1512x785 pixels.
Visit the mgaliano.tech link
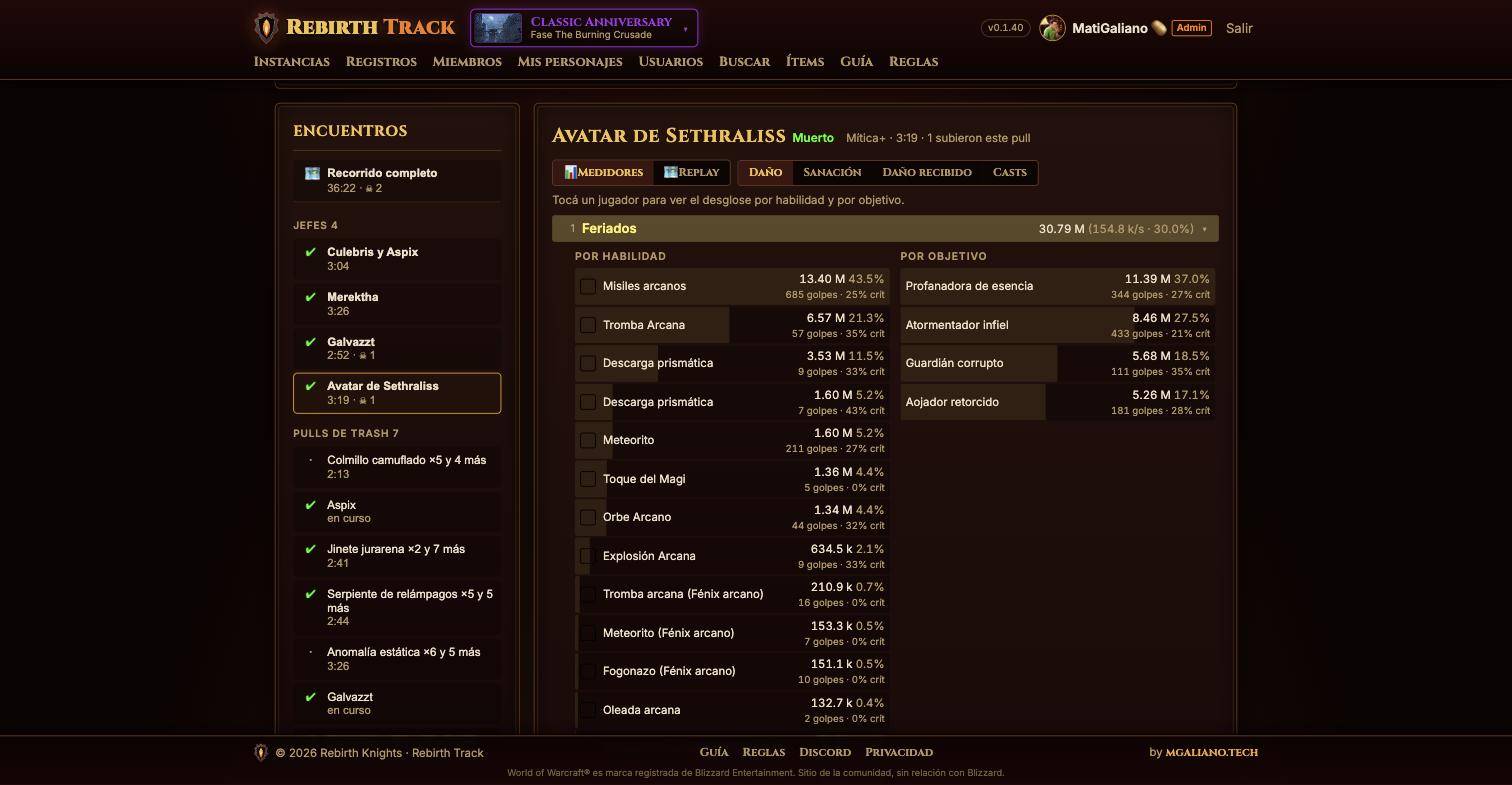1212,752
